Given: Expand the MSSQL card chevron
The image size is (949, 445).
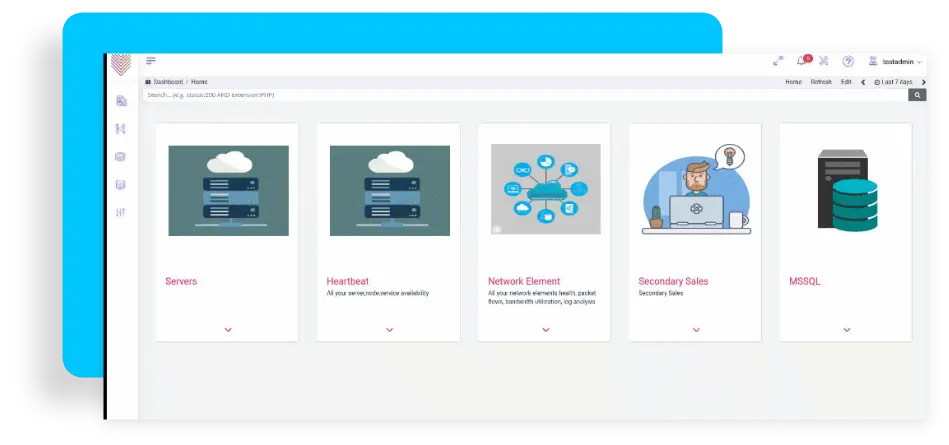Looking at the screenshot, I should coord(847,329).
